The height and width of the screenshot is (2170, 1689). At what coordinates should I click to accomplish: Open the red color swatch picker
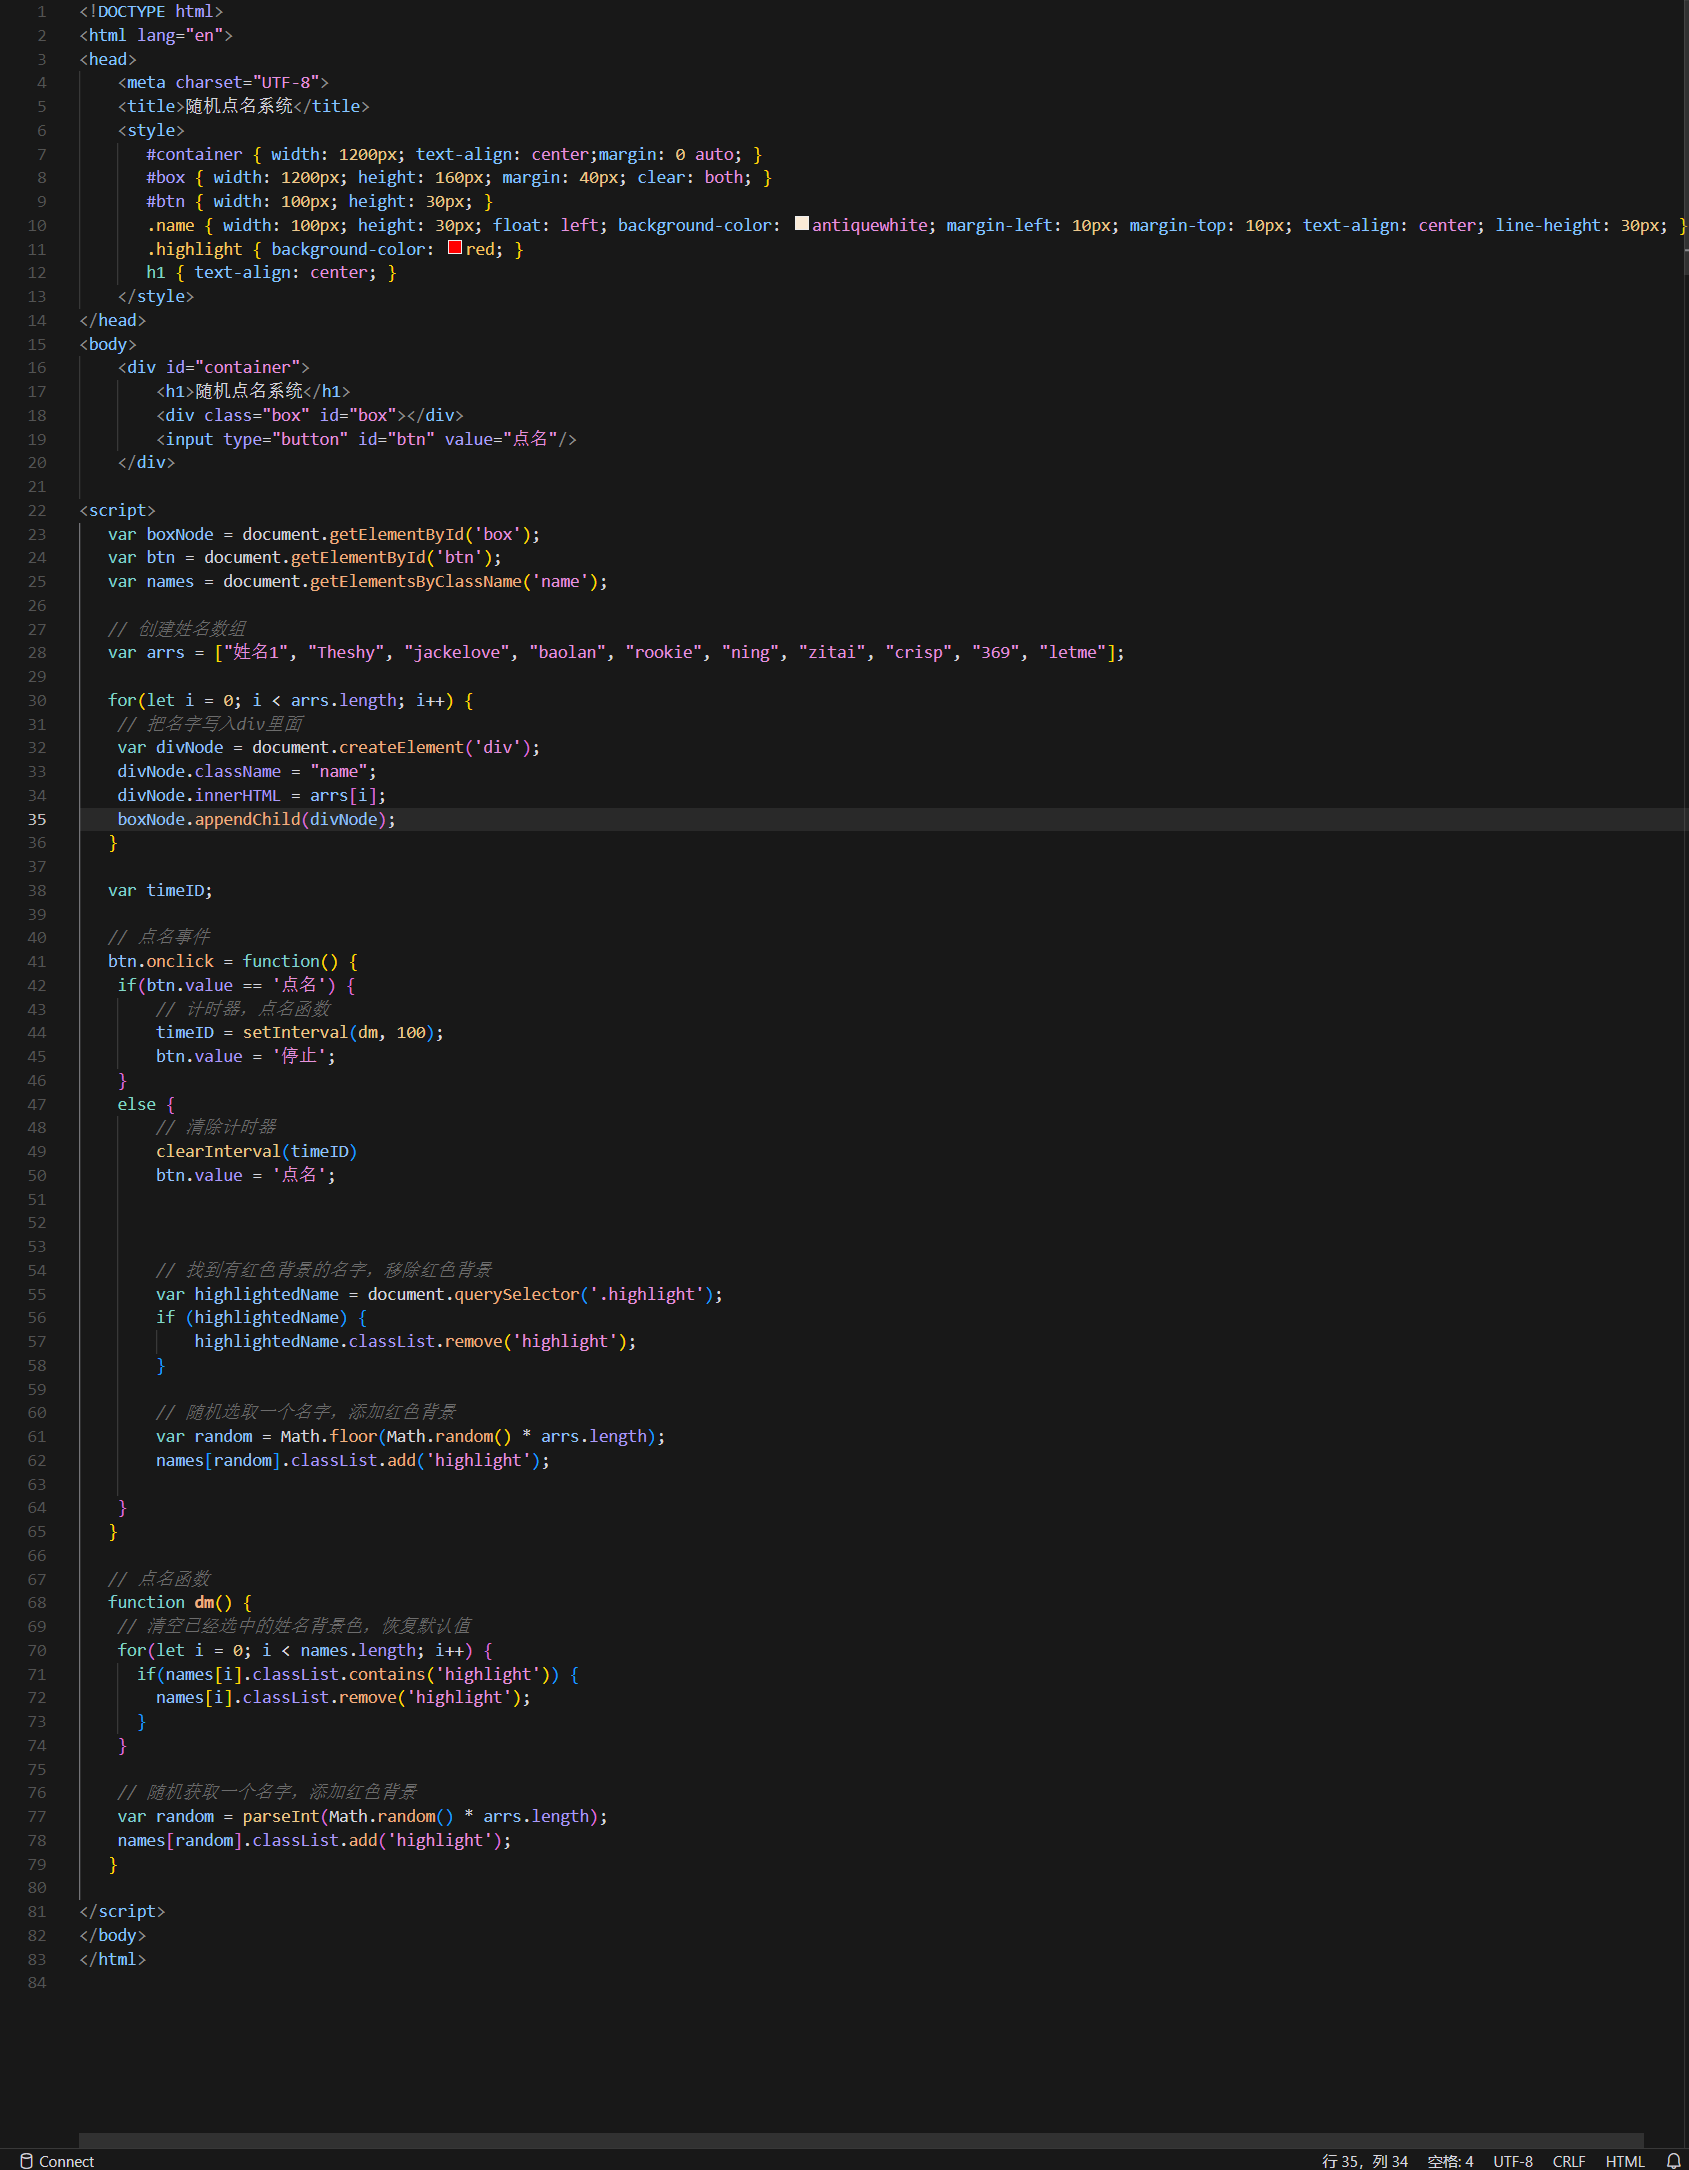click(455, 248)
